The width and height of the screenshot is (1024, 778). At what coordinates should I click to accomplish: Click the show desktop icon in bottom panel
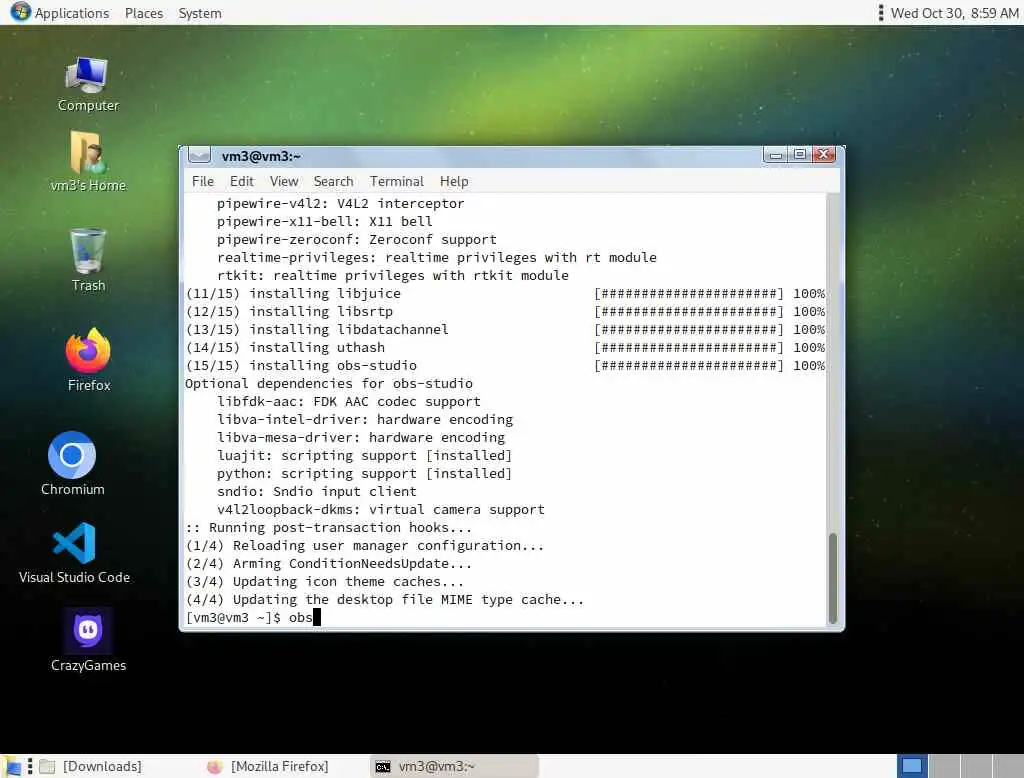pos(12,766)
